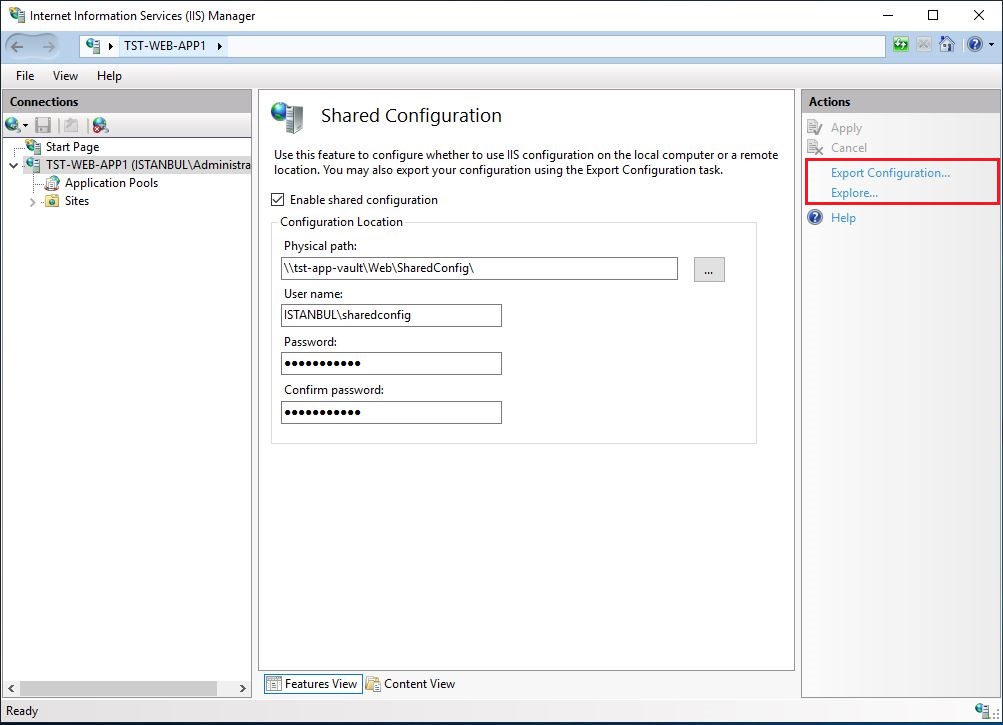The image size is (1003, 725).
Task: Click the IIS Manager title bar icon
Action: point(17,15)
